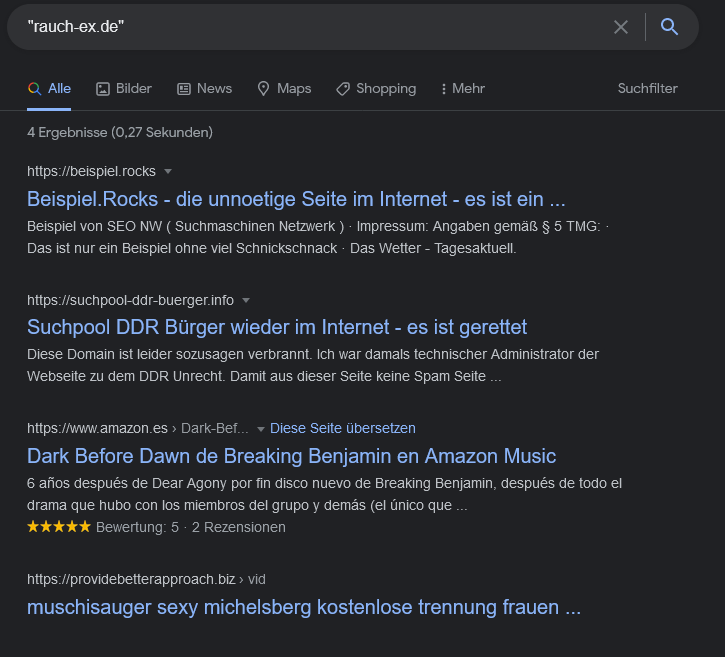Screen dimensions: 725x657
Task: Click the Bilder image icon
Action: [x=103, y=89]
